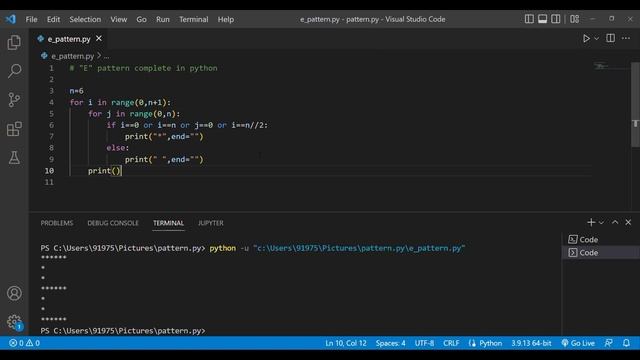Screen dimensions: 640x360
Task: Close the terminal panel
Action: pyautogui.click(x=628, y=222)
